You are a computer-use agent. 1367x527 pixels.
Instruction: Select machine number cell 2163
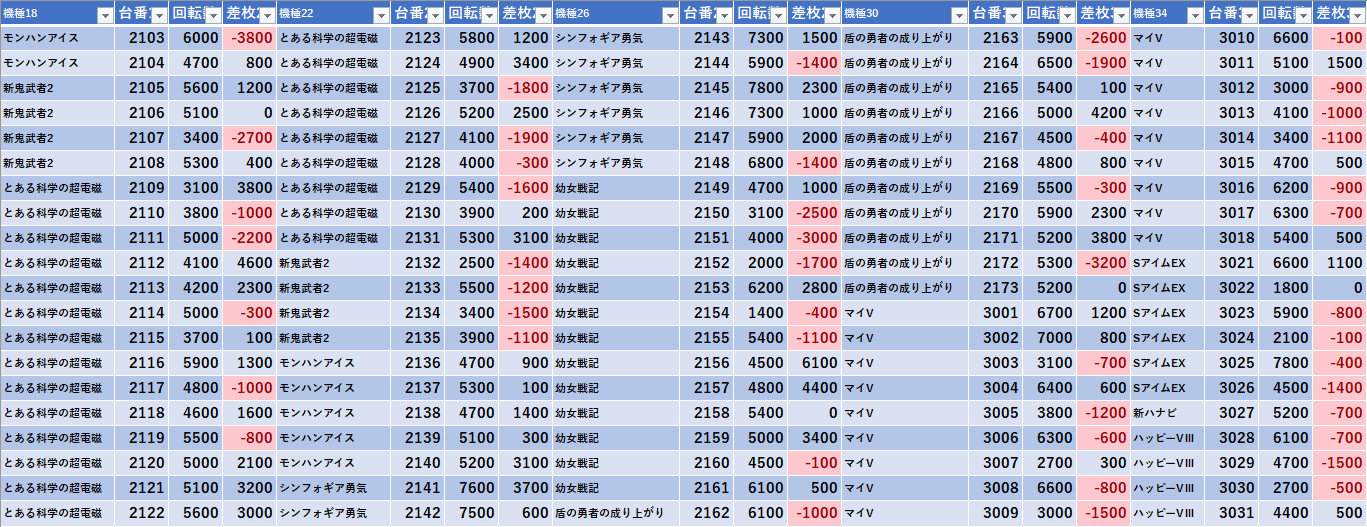pos(995,38)
